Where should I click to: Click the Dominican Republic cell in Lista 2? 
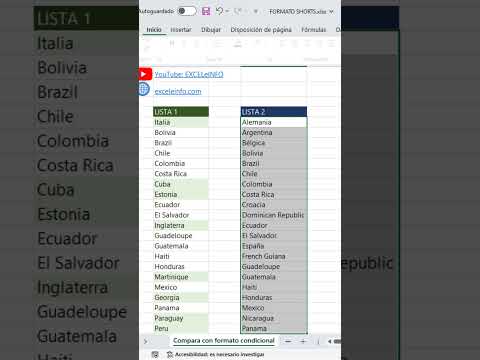[274, 215]
